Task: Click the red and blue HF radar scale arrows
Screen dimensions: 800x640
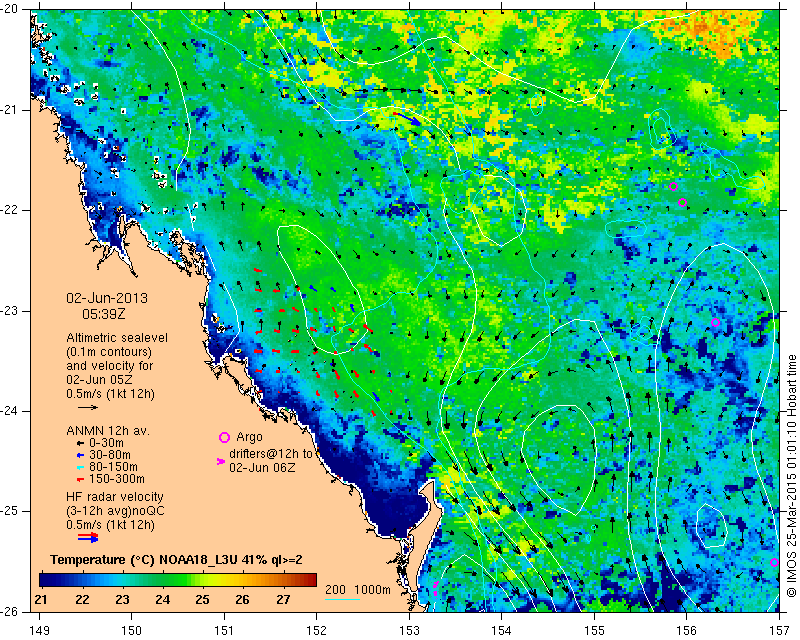Action: click(88, 537)
